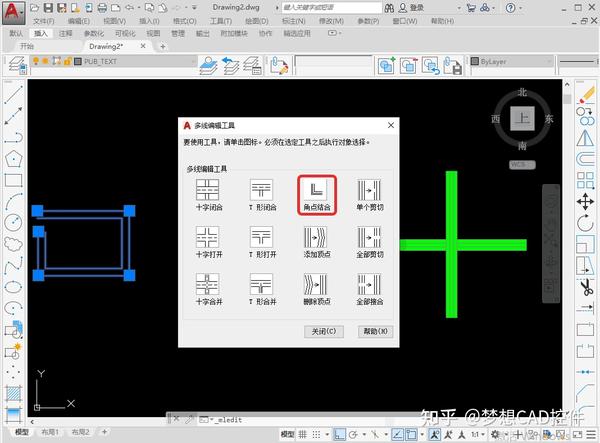Image resolution: width=600 pixels, height=443 pixels.
Task: Select the Revision Cloud tool
Action: click(x=13, y=244)
